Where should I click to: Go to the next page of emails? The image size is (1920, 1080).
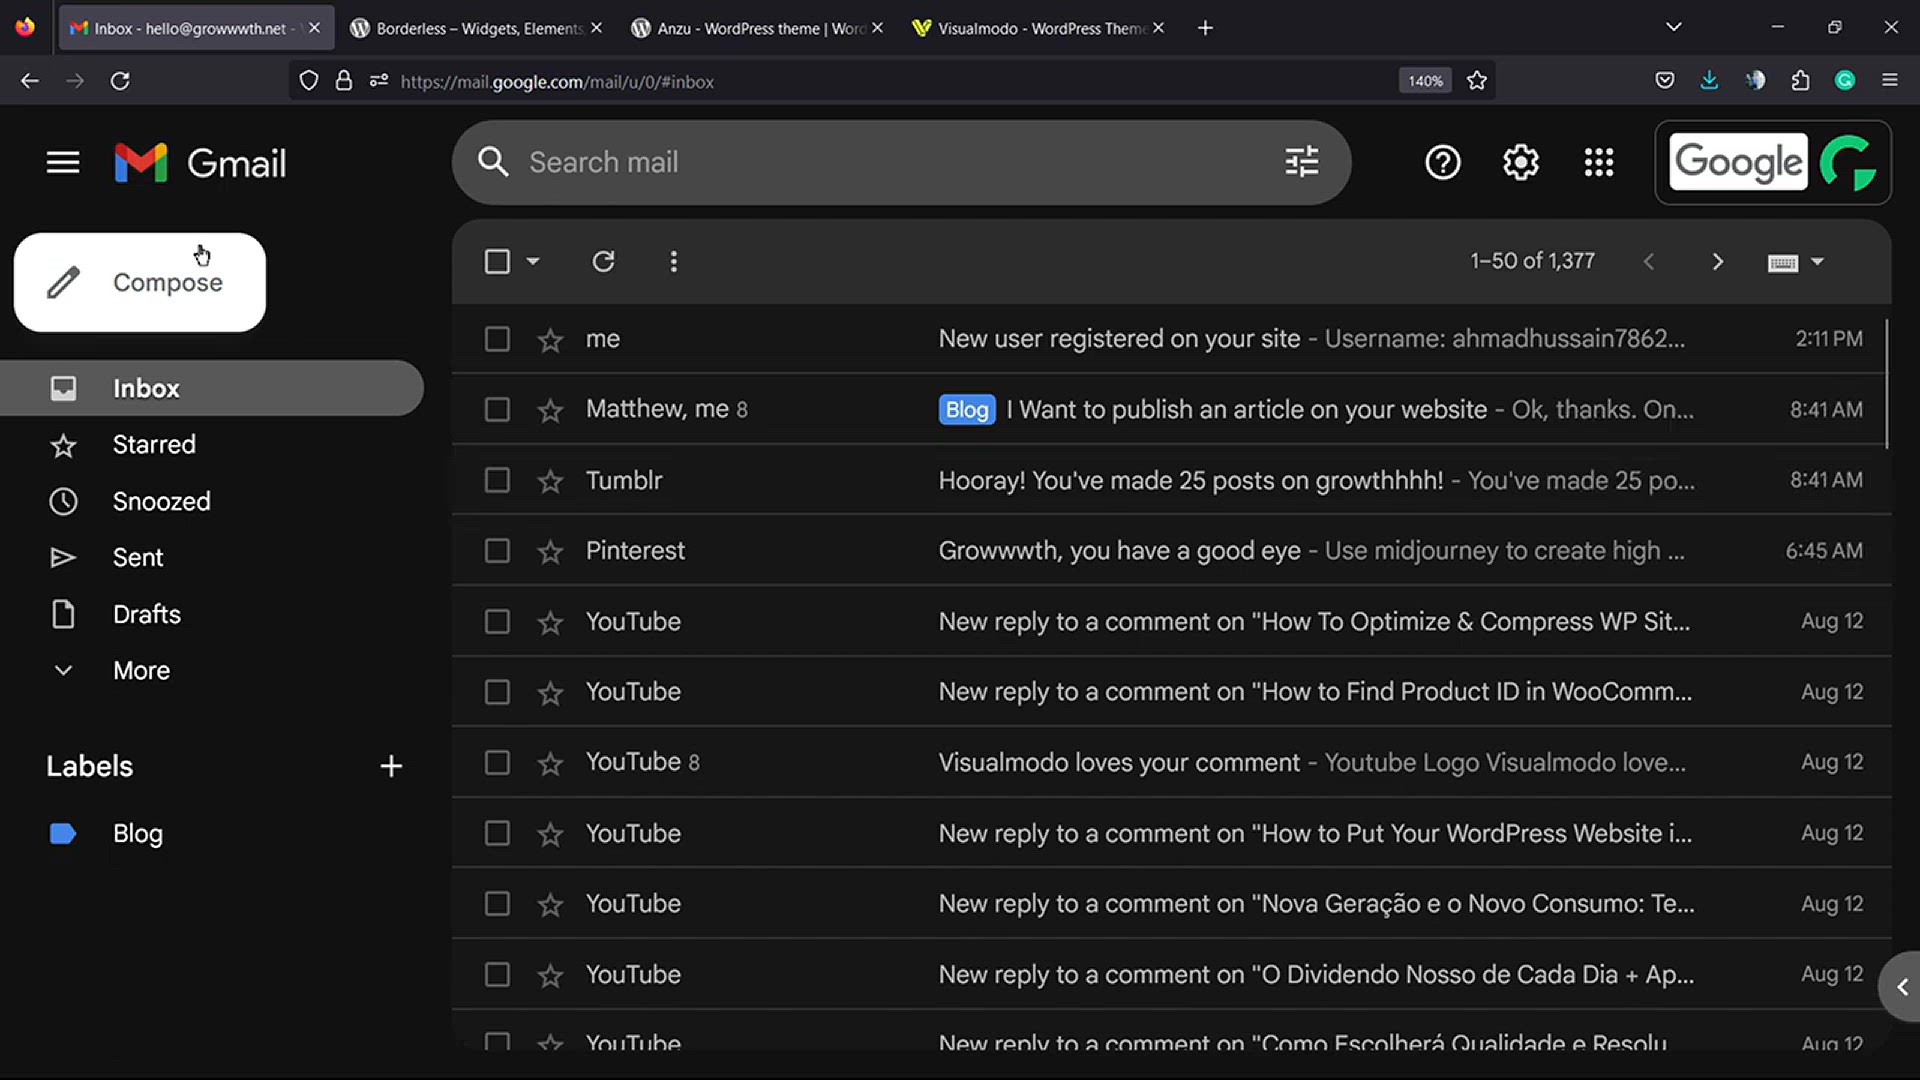1717,261
